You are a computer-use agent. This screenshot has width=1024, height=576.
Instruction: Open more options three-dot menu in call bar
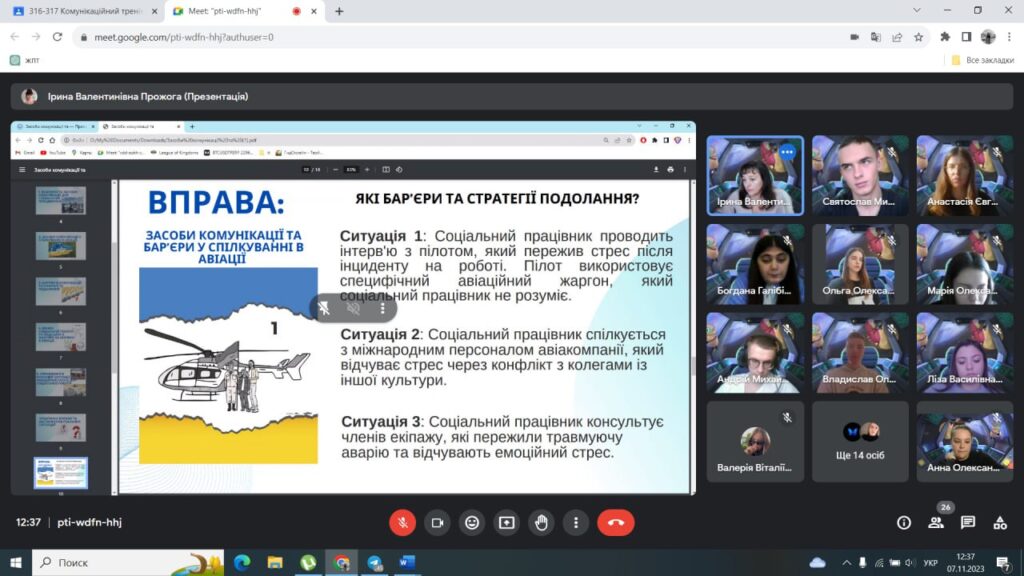[576, 522]
